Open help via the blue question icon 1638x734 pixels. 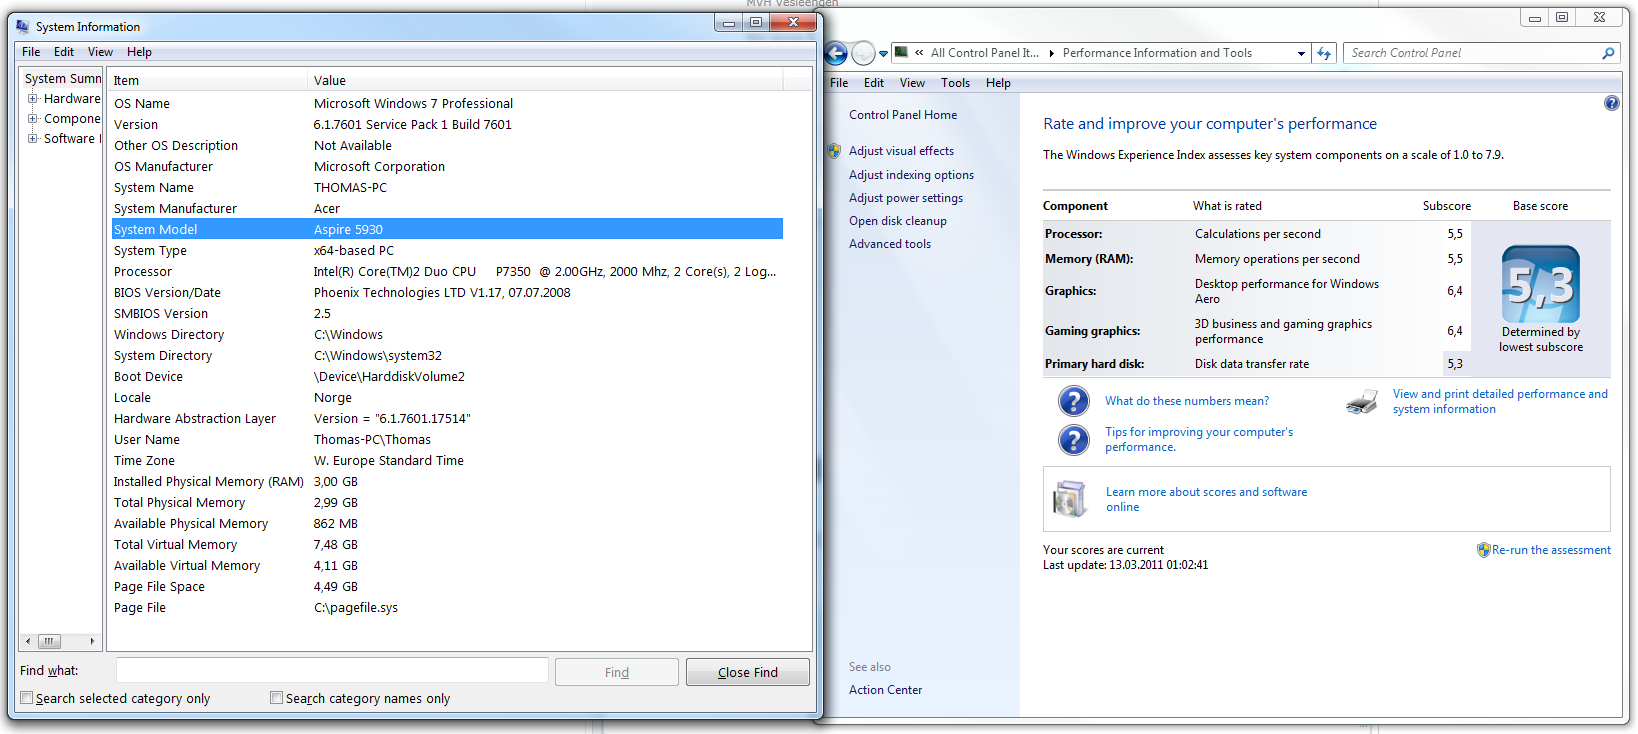point(1611,103)
